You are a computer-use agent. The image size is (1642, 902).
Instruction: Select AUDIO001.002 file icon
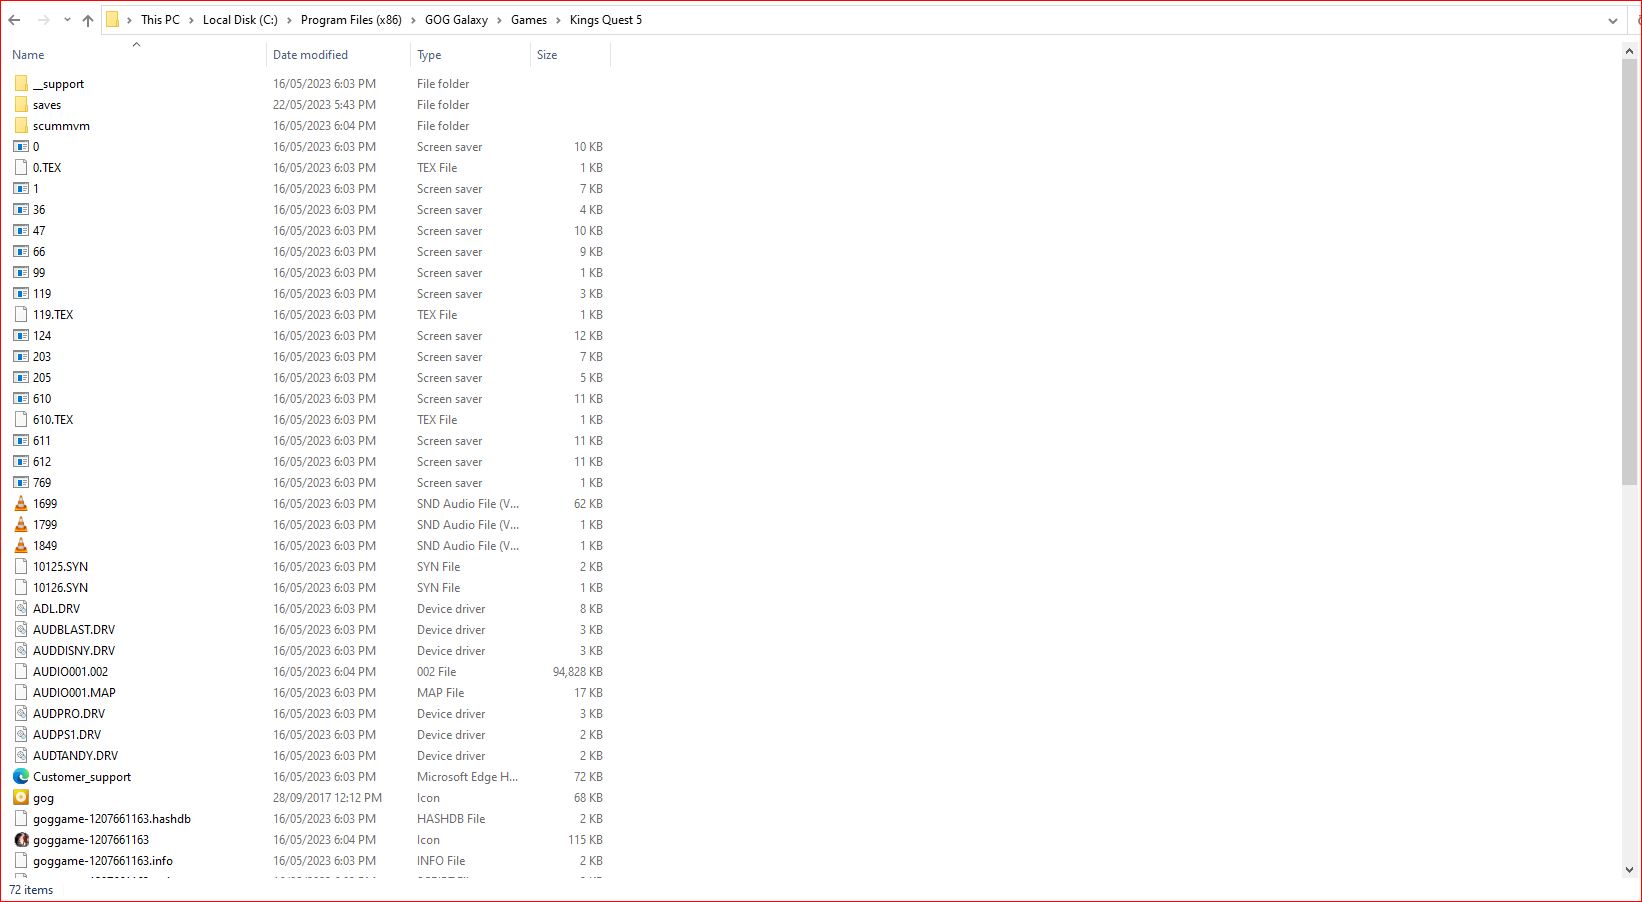pos(21,672)
